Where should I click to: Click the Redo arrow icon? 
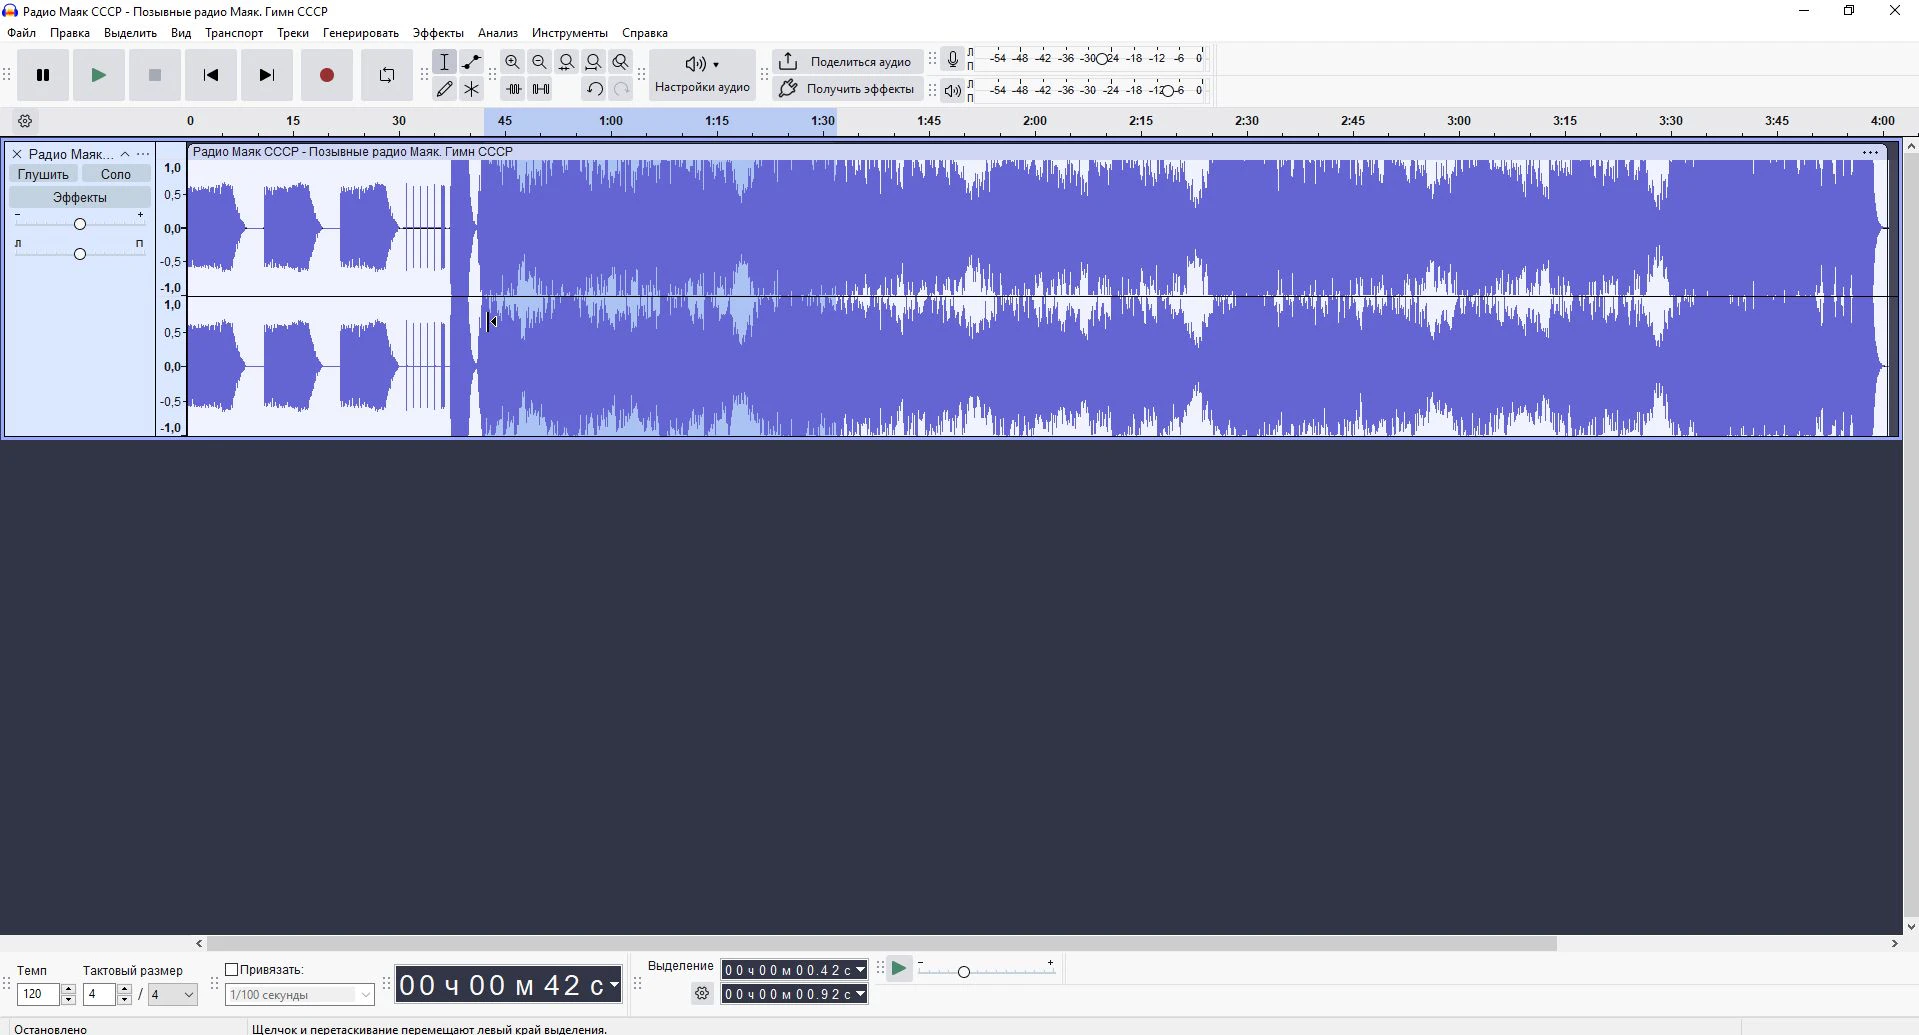[x=621, y=89]
